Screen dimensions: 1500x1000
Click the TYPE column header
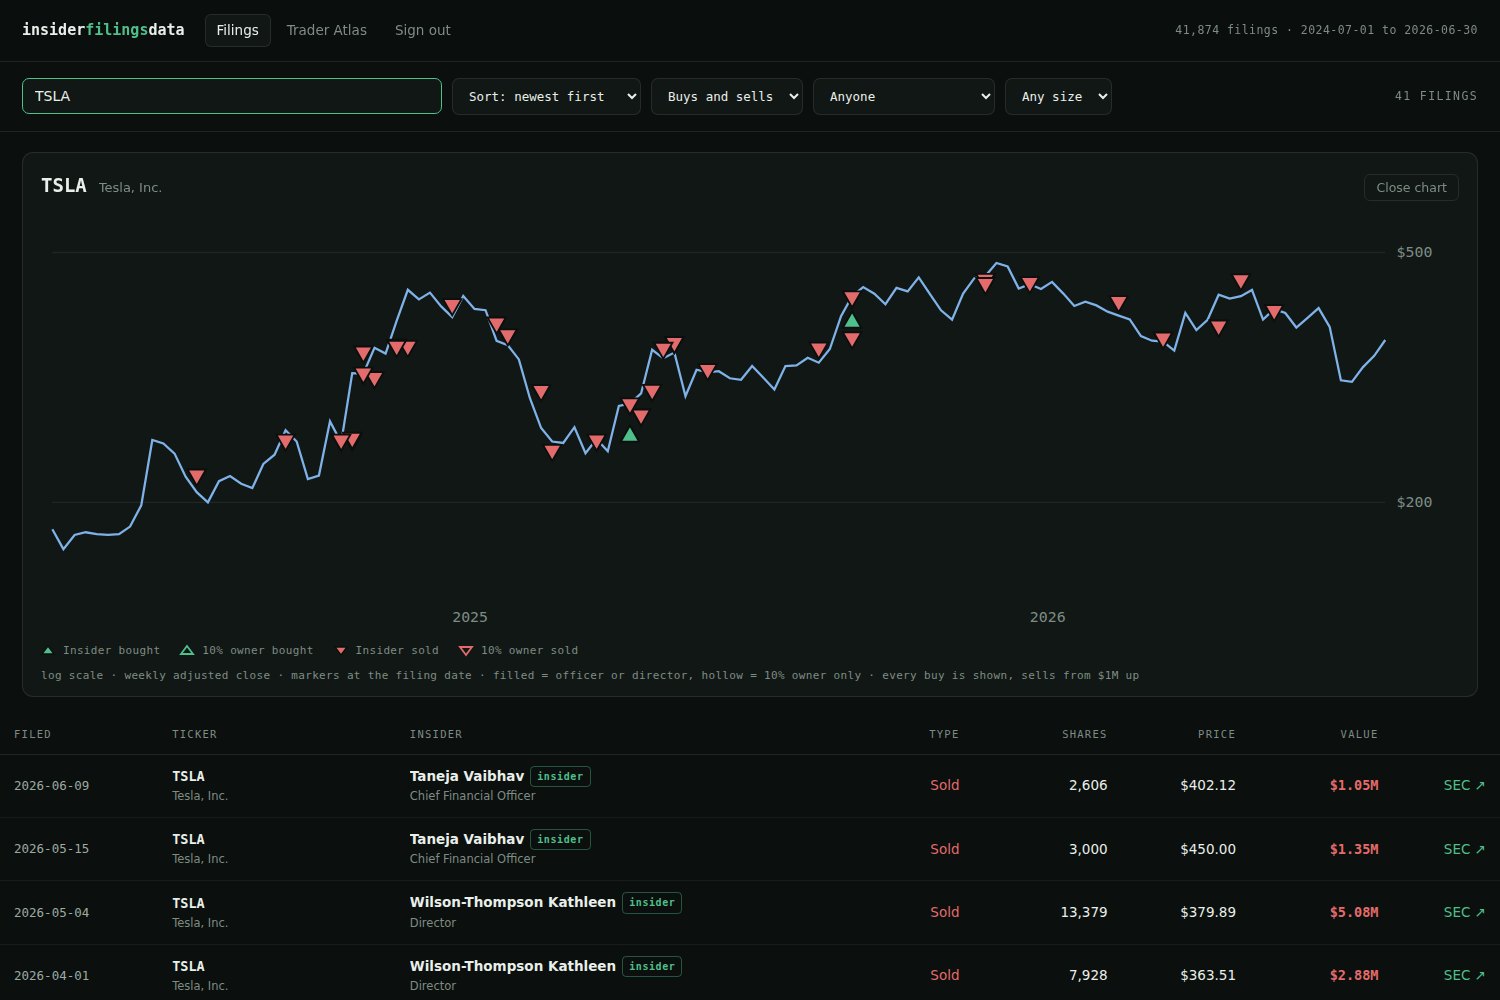944,734
